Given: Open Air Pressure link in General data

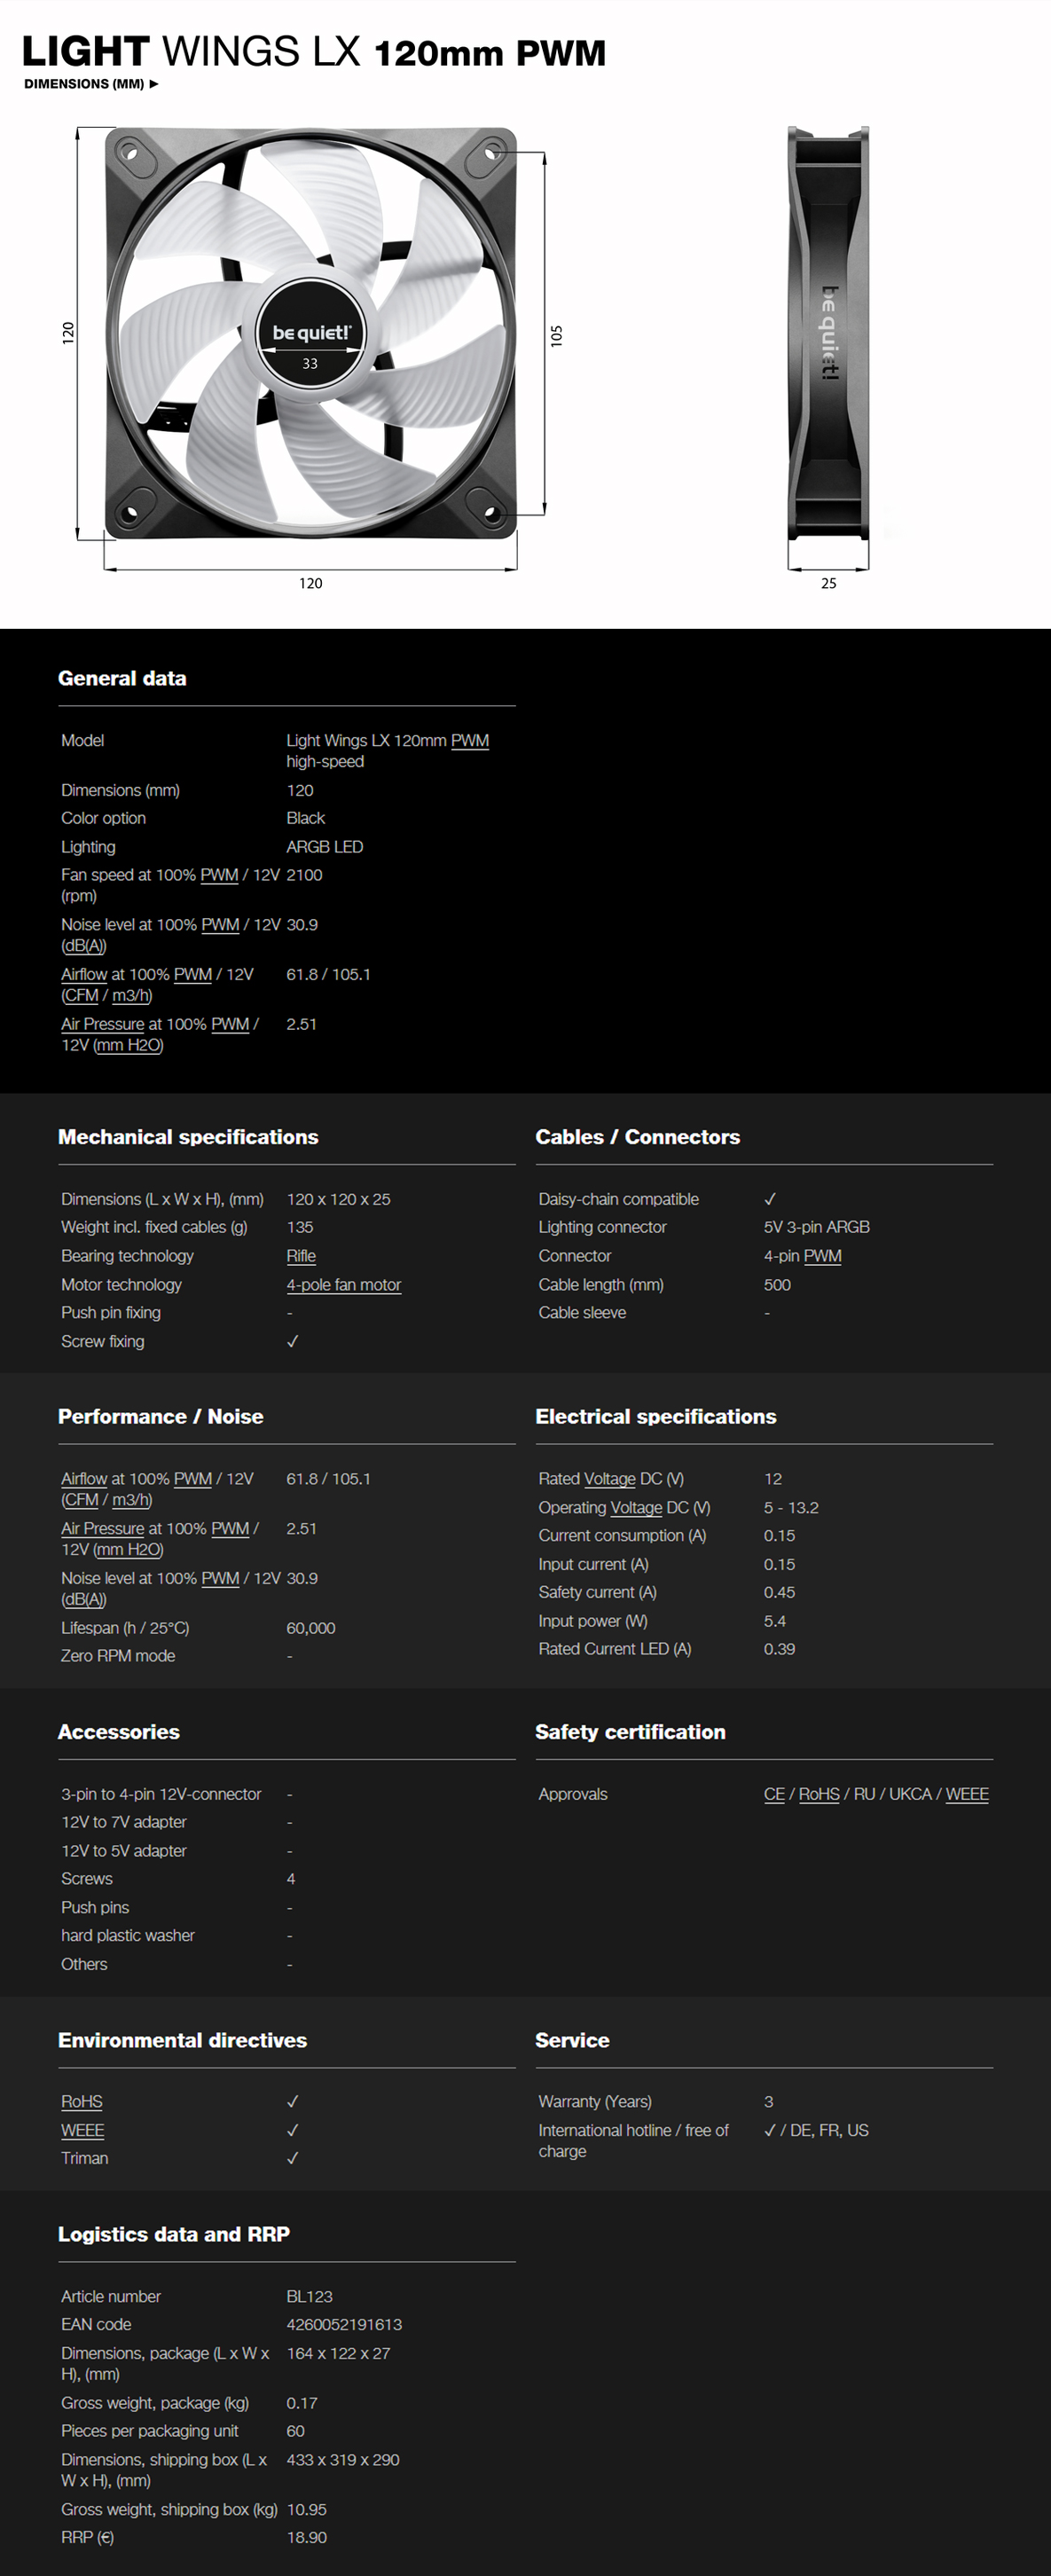Looking at the screenshot, I should click(x=102, y=1025).
